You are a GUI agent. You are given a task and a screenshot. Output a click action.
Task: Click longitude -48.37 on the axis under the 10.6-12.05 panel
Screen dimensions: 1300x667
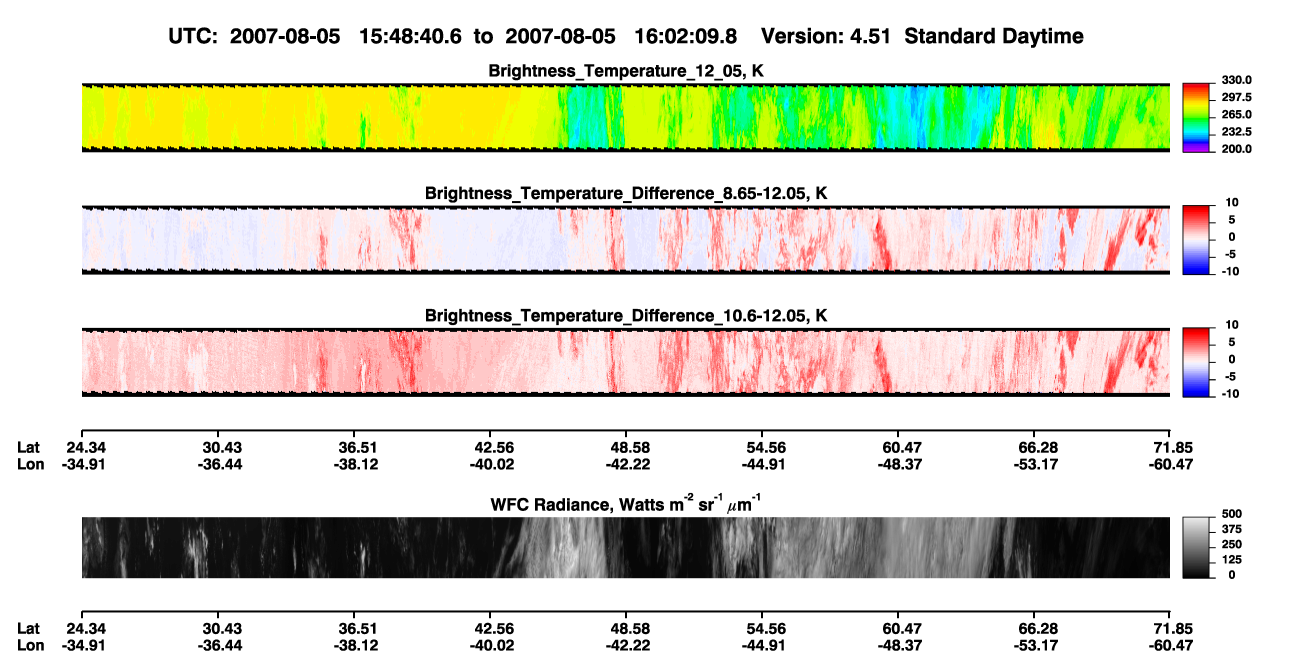pyautogui.click(x=899, y=463)
